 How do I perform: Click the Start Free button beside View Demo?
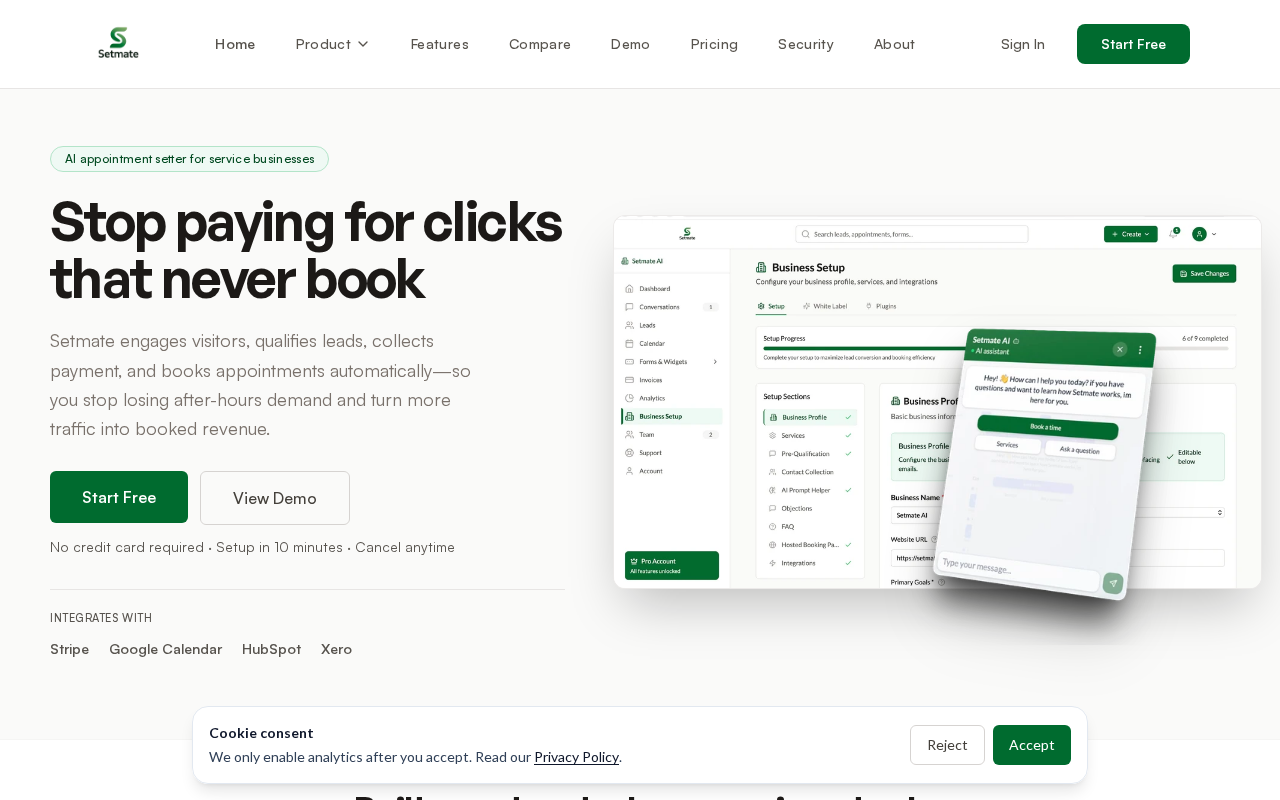pos(119,497)
